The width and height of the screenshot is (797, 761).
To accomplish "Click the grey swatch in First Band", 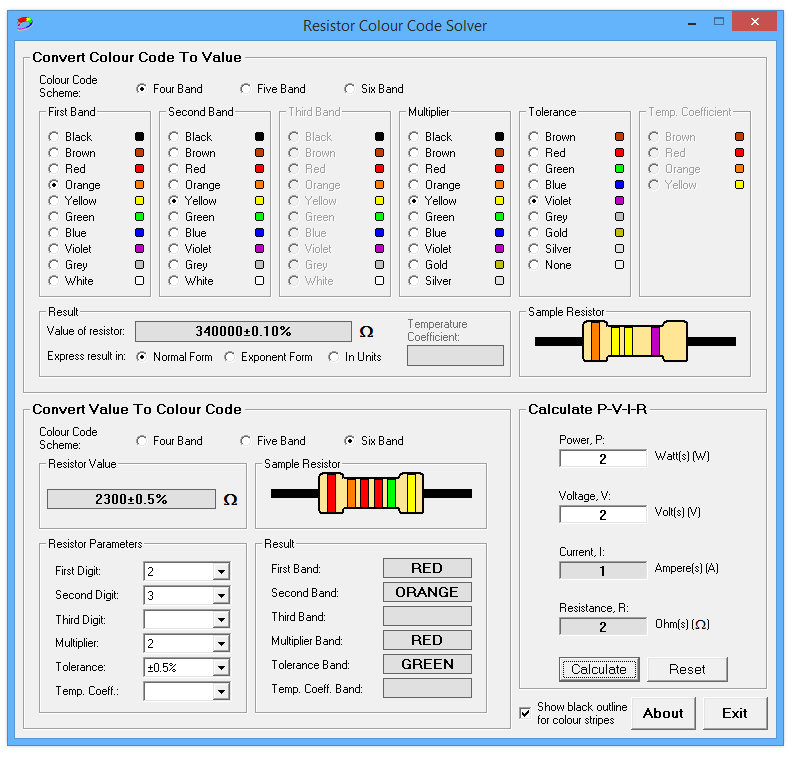I will (139, 265).
